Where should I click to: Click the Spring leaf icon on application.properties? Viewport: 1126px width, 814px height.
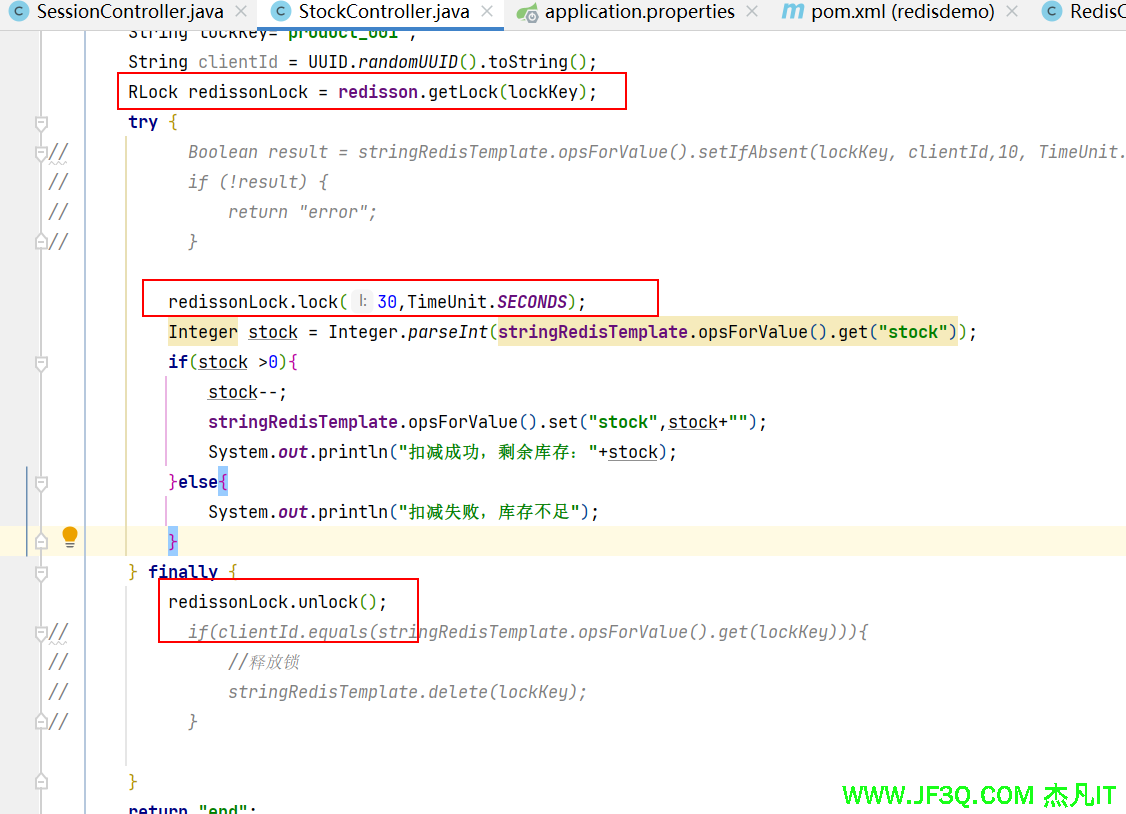527,13
